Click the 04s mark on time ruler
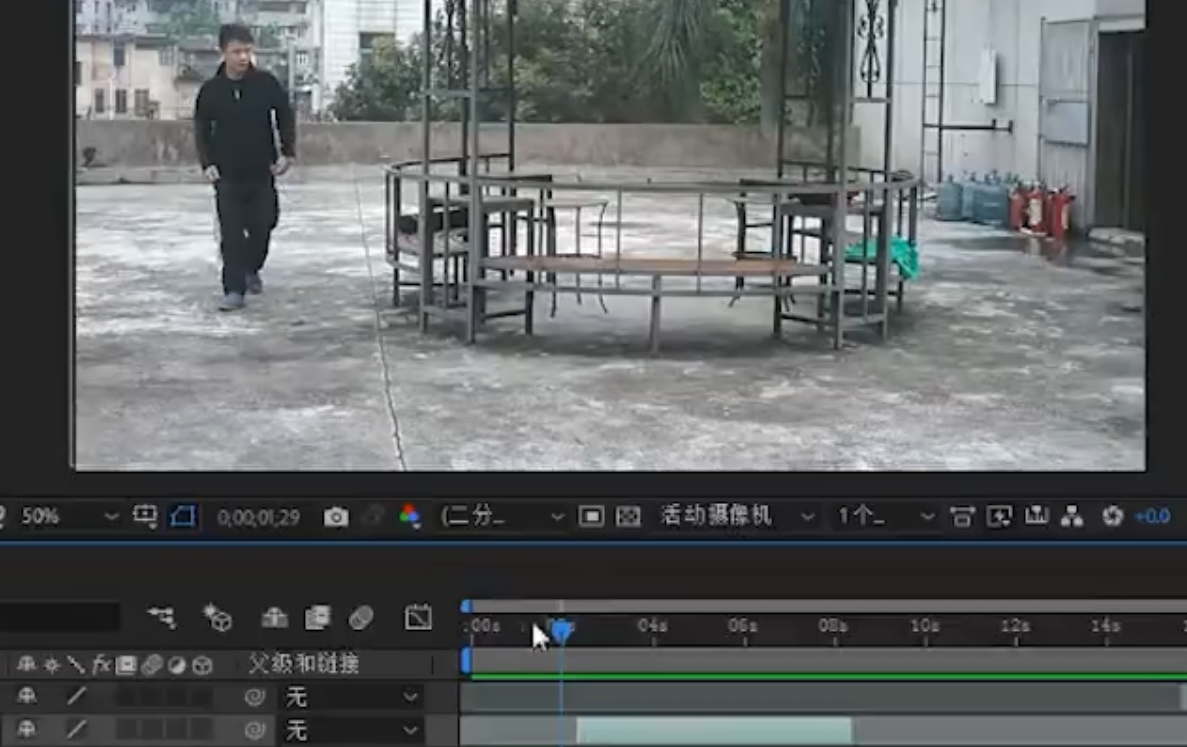 pyautogui.click(x=652, y=626)
